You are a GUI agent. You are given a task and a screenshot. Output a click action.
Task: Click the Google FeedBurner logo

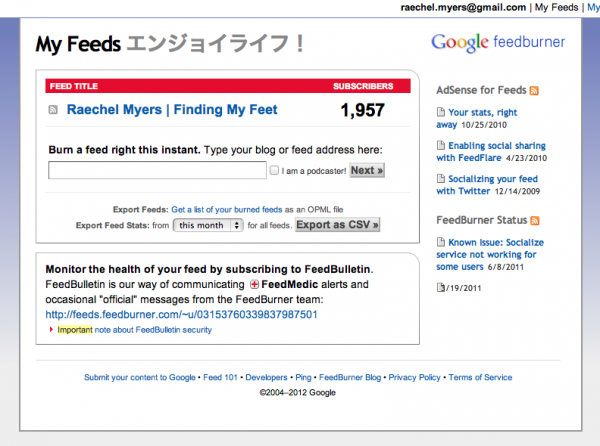coord(497,43)
